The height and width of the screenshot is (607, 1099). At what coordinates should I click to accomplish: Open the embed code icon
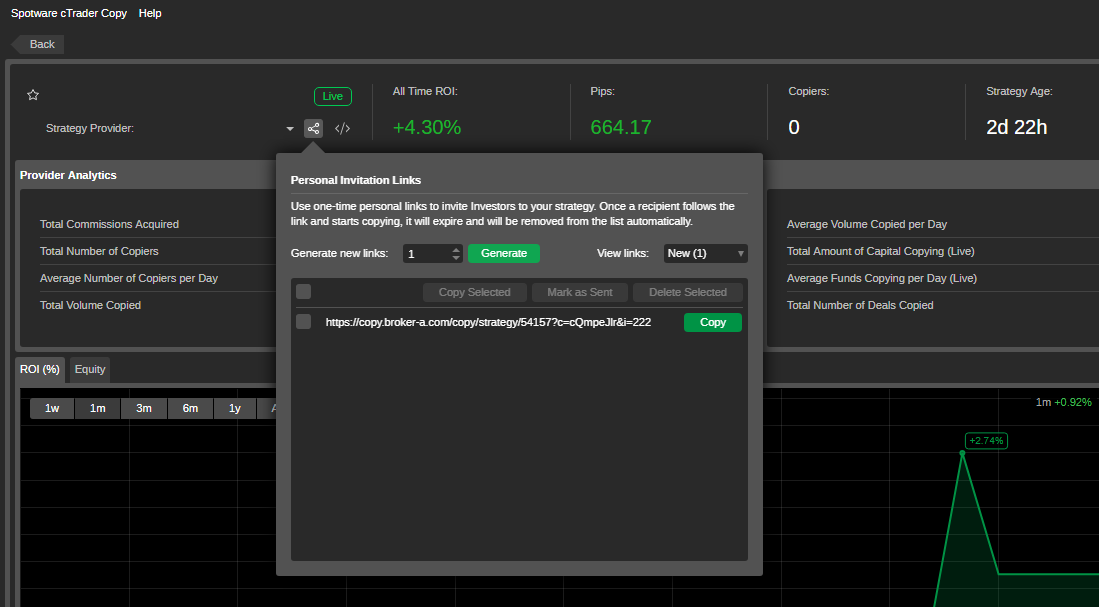point(342,128)
